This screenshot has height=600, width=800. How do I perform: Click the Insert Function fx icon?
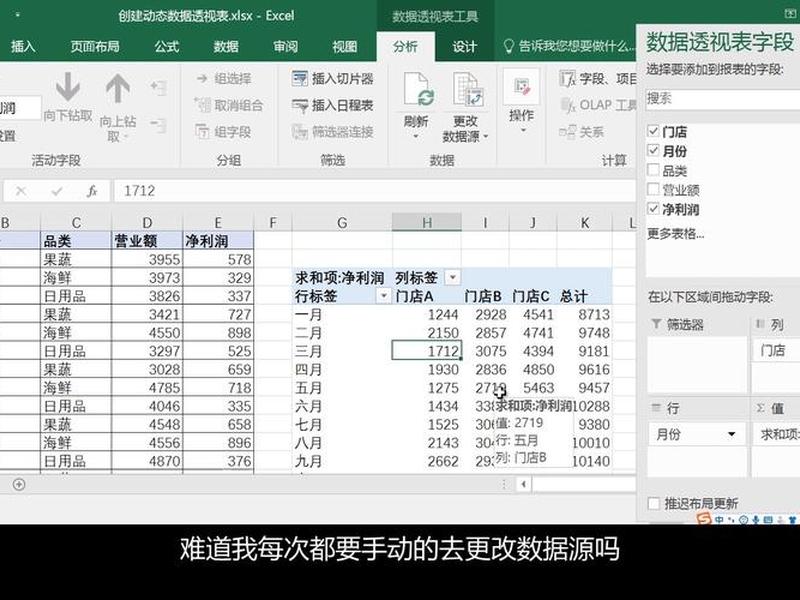(x=92, y=191)
